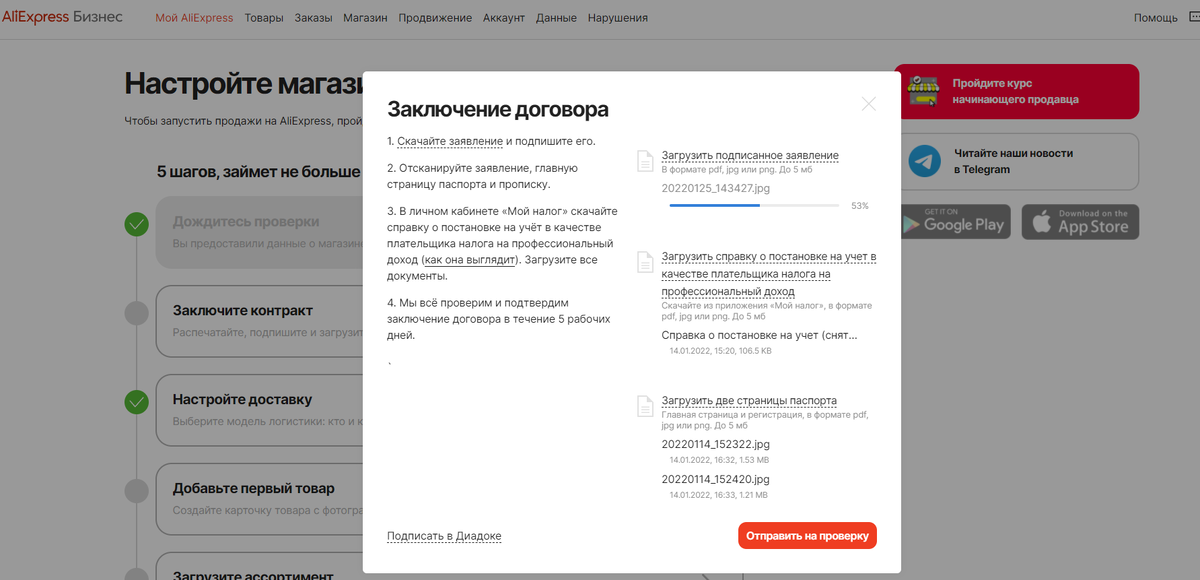Click Загрузить справку о постановке на учет link

(x=769, y=274)
